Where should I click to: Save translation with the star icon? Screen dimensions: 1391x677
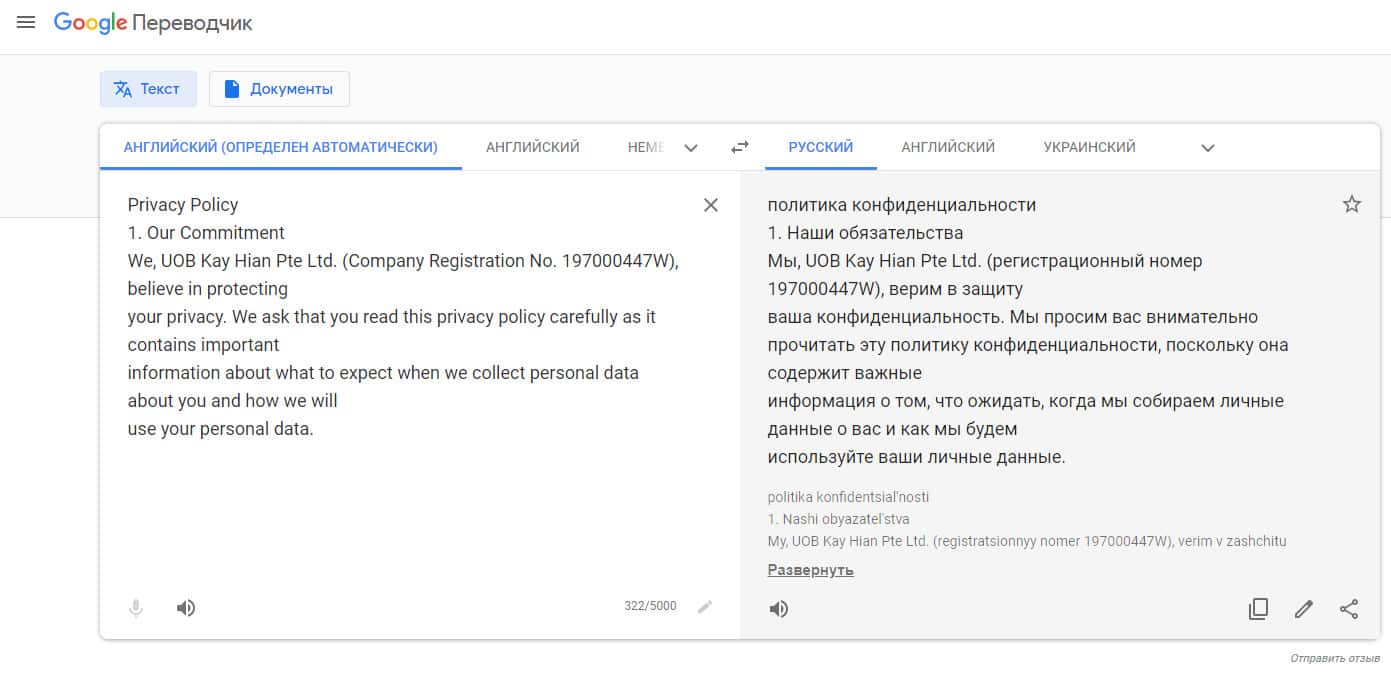(1352, 205)
